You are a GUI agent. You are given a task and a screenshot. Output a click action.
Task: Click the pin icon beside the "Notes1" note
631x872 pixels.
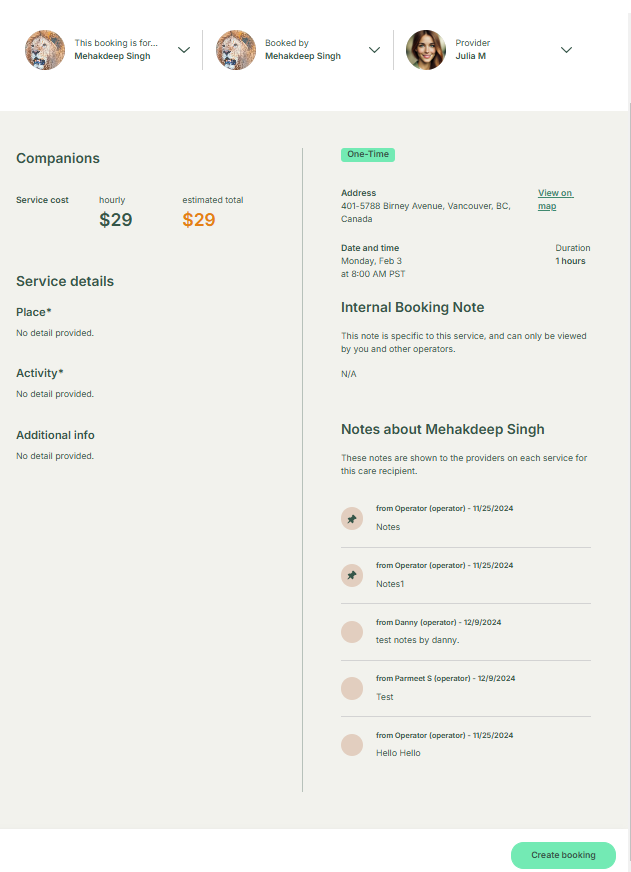tap(352, 575)
